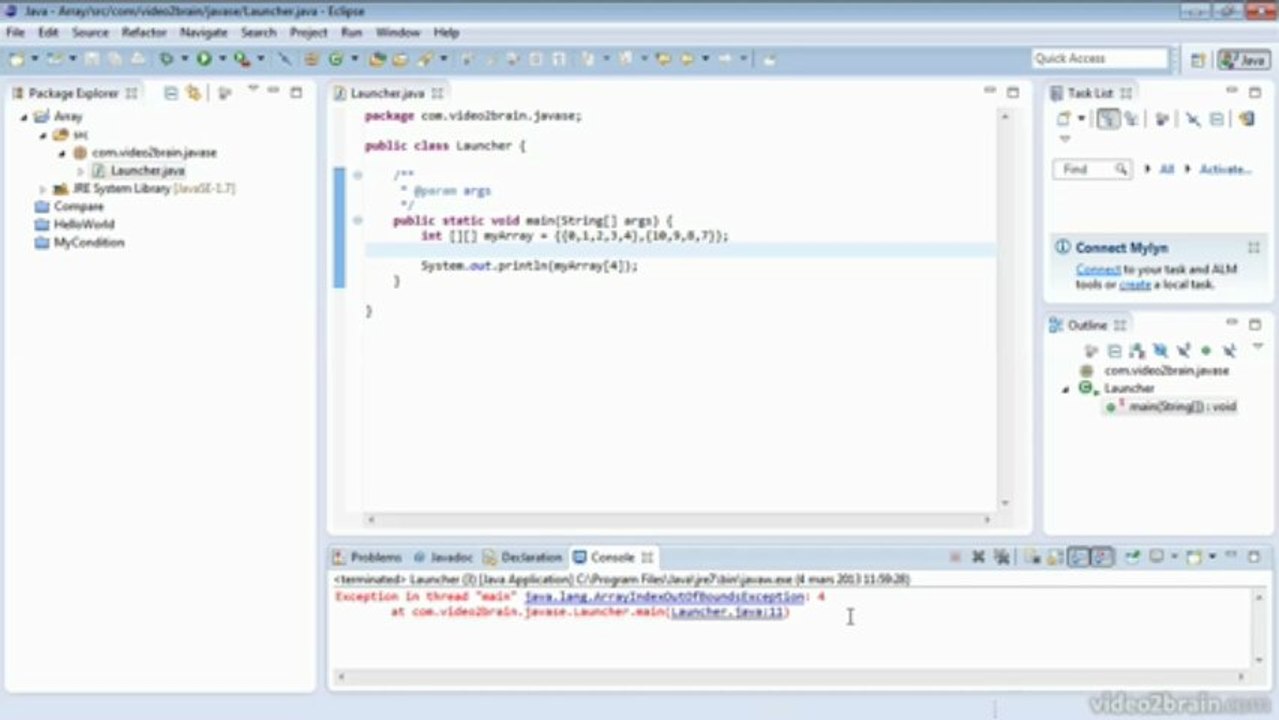Open the Navigate menu
Screen dimensions: 1279x720
[x=204, y=32]
